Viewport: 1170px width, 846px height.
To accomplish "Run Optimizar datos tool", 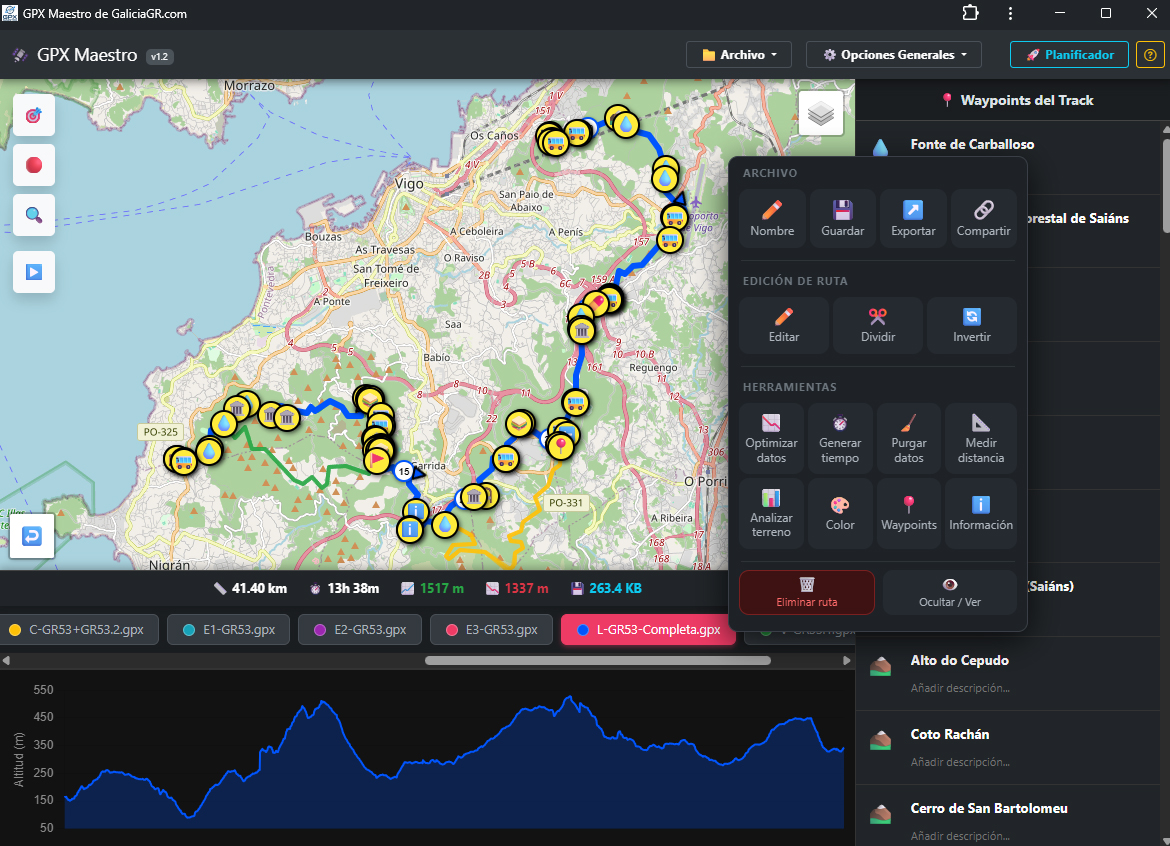I will coord(771,439).
